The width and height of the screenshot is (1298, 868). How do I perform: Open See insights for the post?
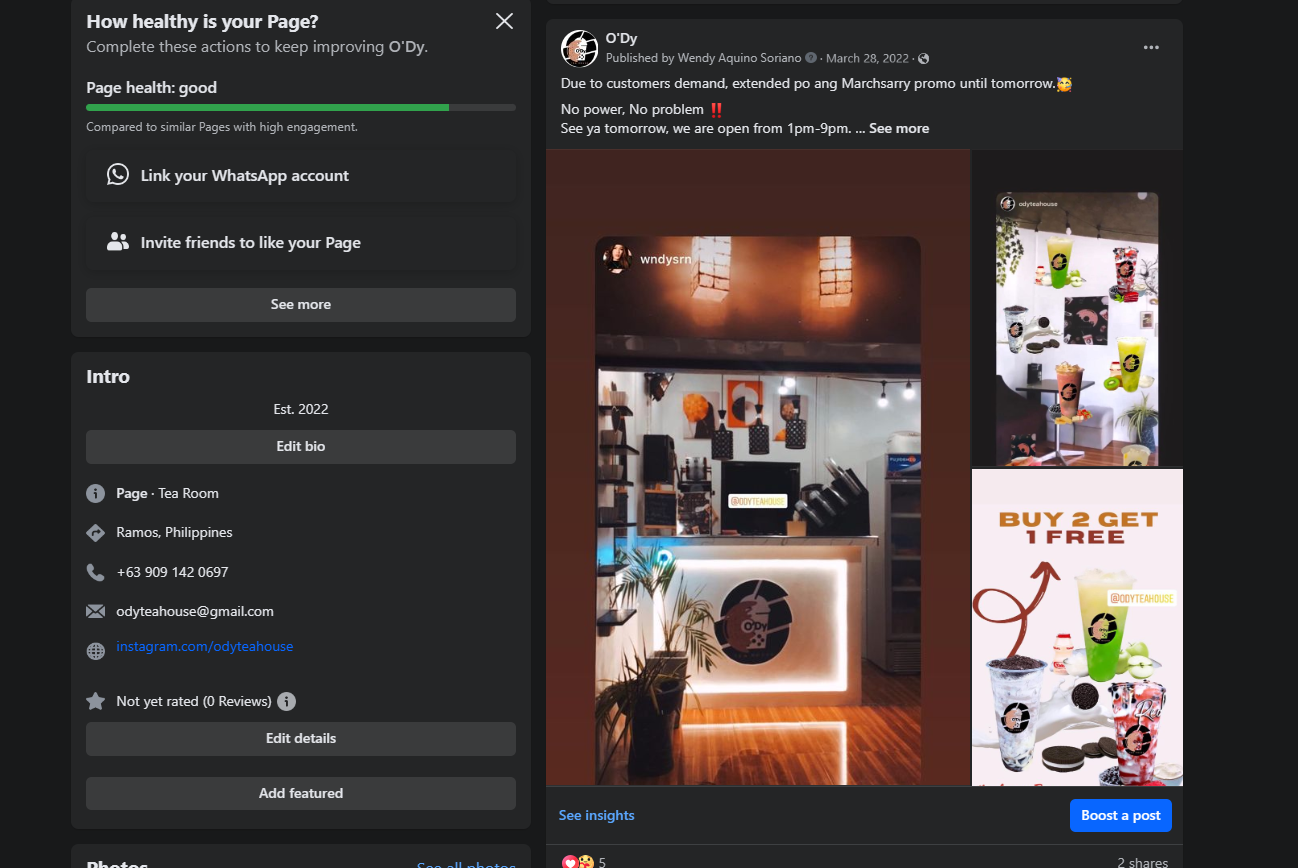(596, 815)
